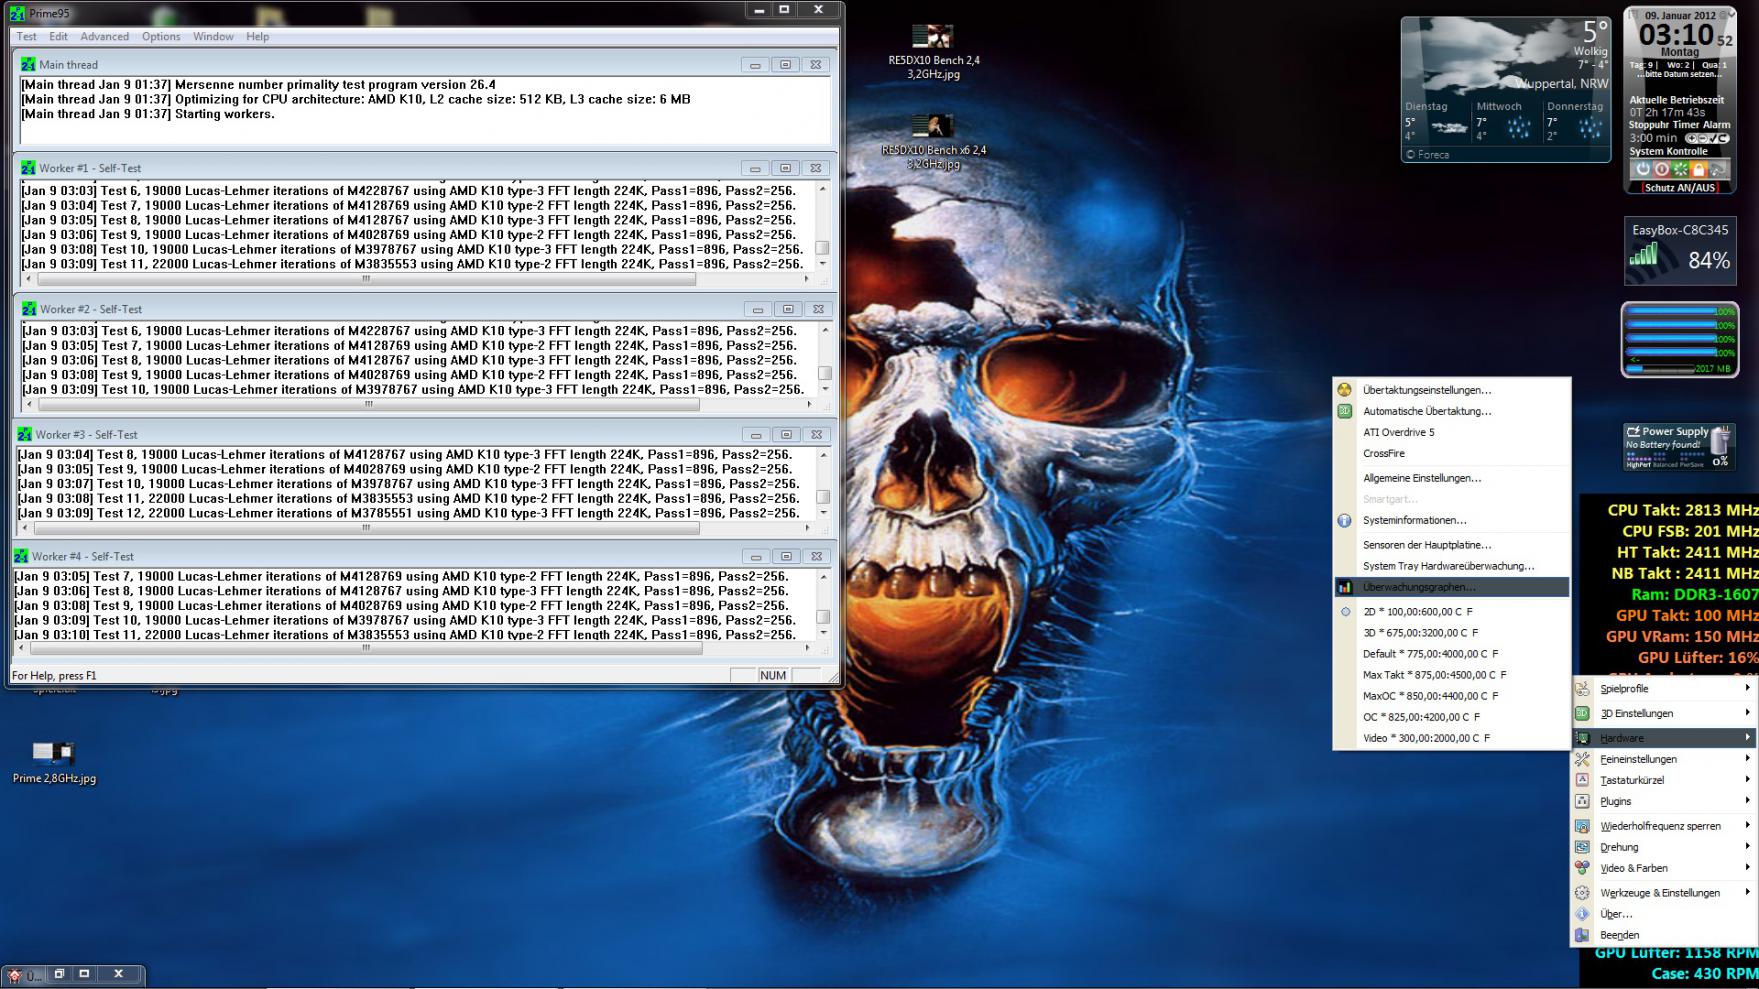Open the Options menu in Prime95
This screenshot has height=989, width=1759.
(161, 36)
